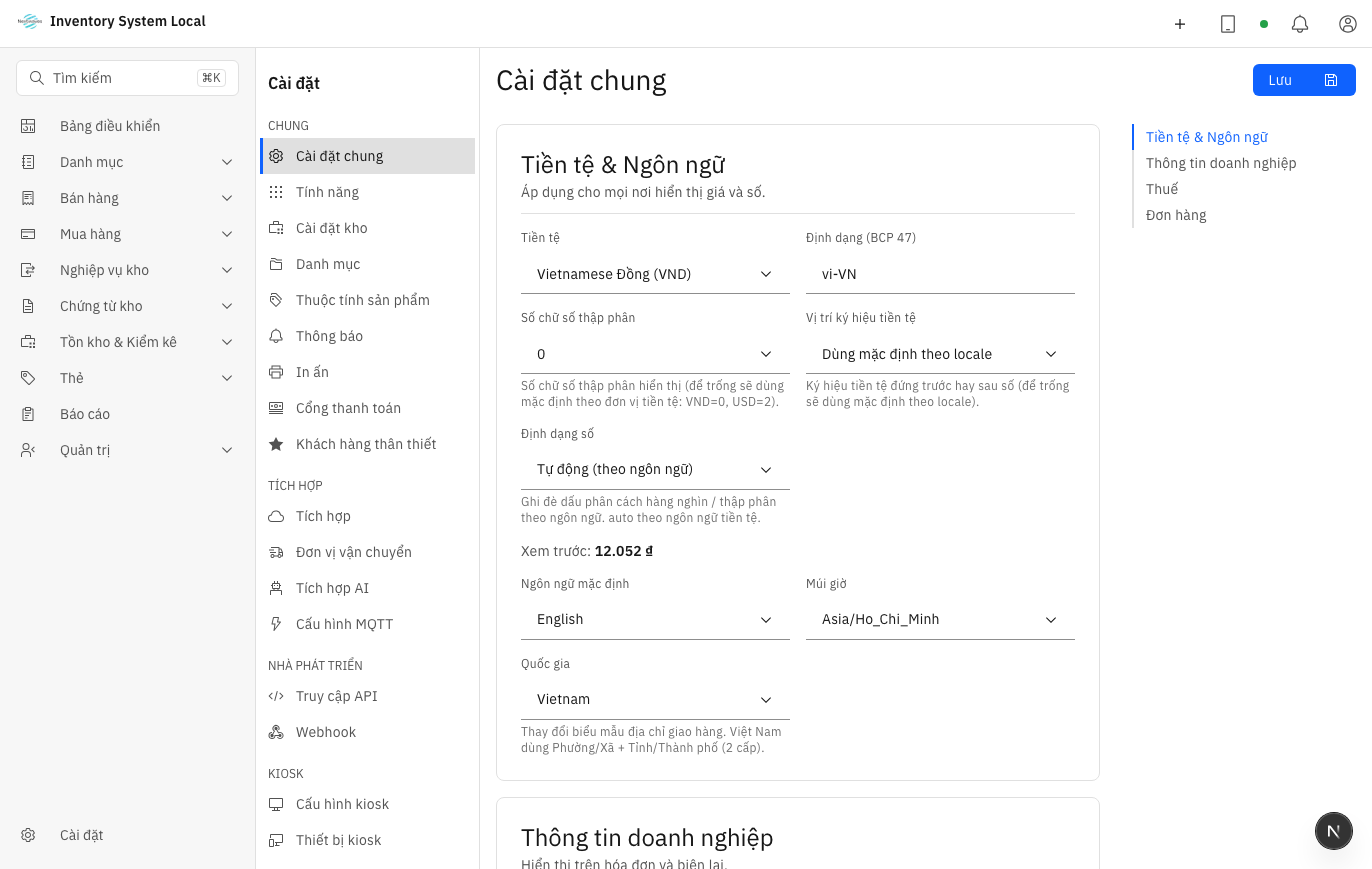
Task: Click the Khách hàng thân thiết star icon
Action: pyautogui.click(x=276, y=444)
